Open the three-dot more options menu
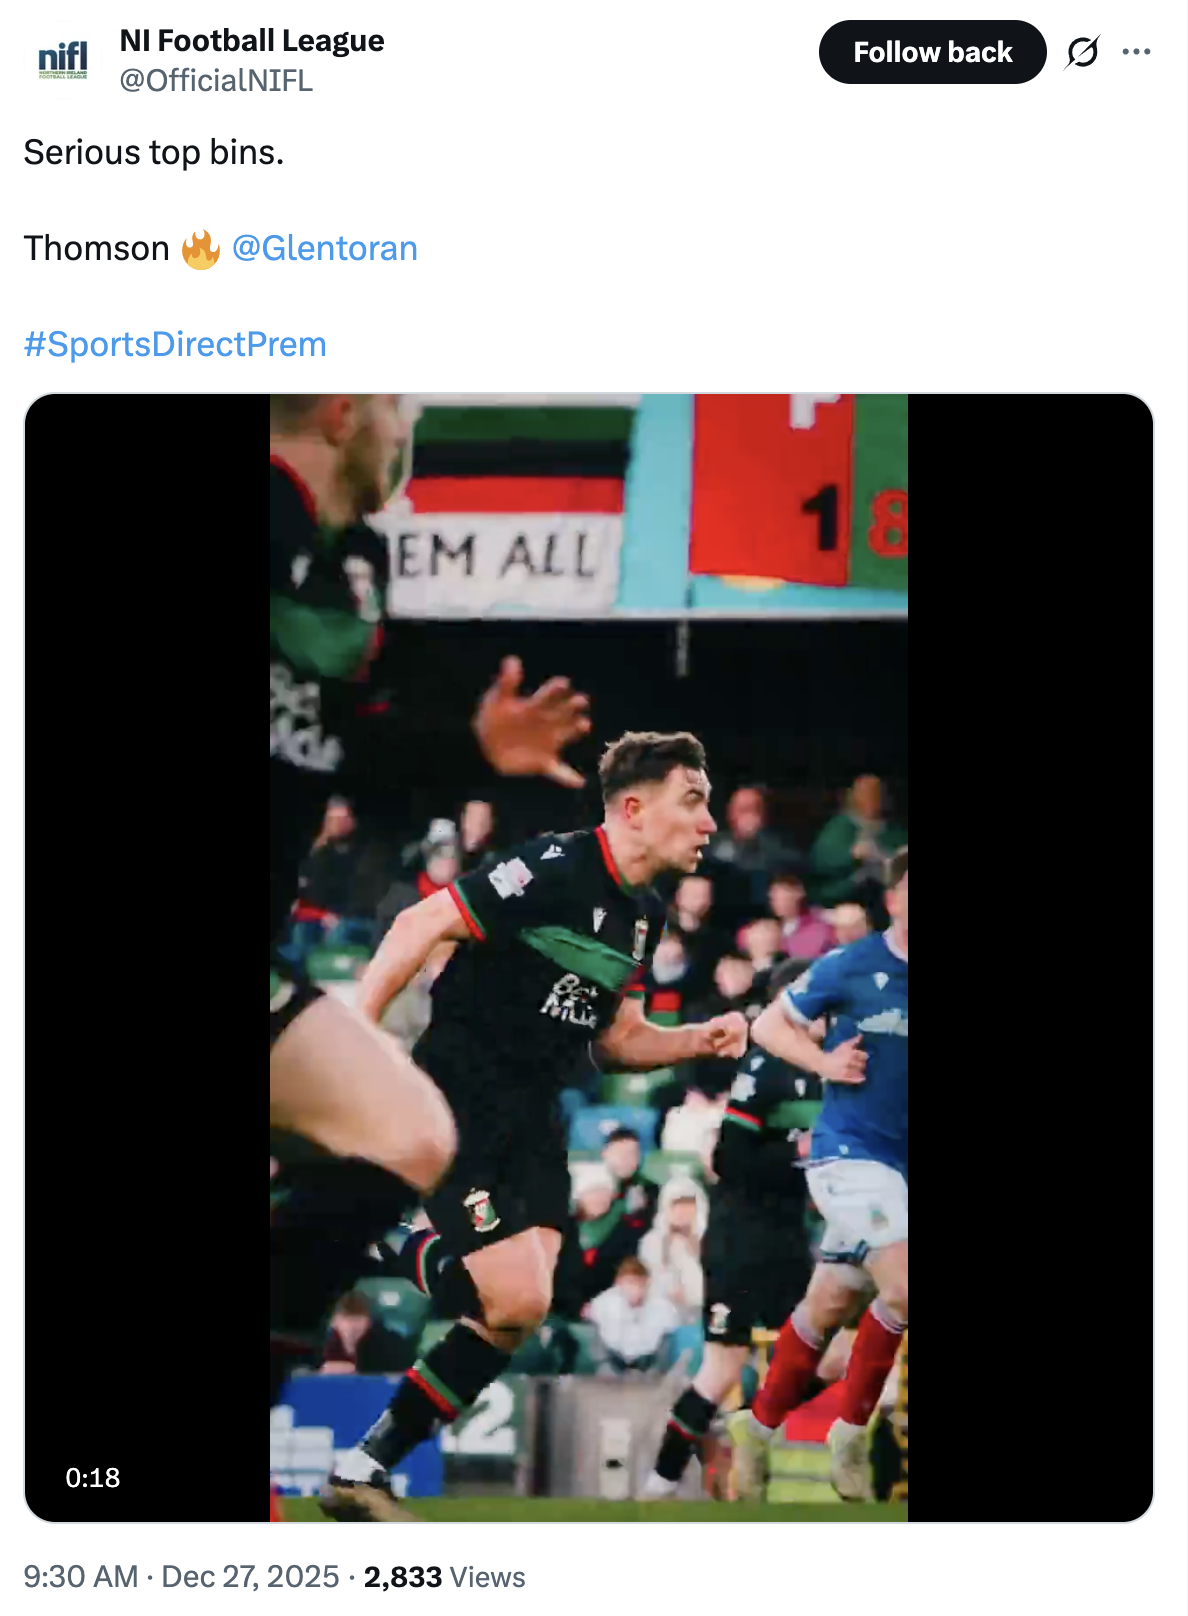1188x1616 pixels. click(1136, 52)
